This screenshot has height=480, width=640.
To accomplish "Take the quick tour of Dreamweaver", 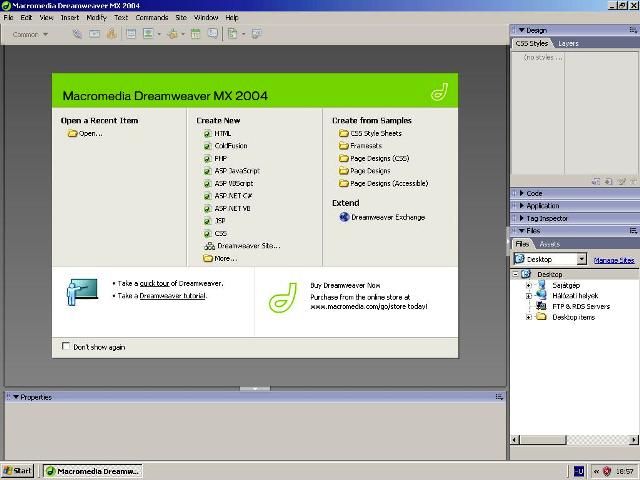I will point(154,283).
